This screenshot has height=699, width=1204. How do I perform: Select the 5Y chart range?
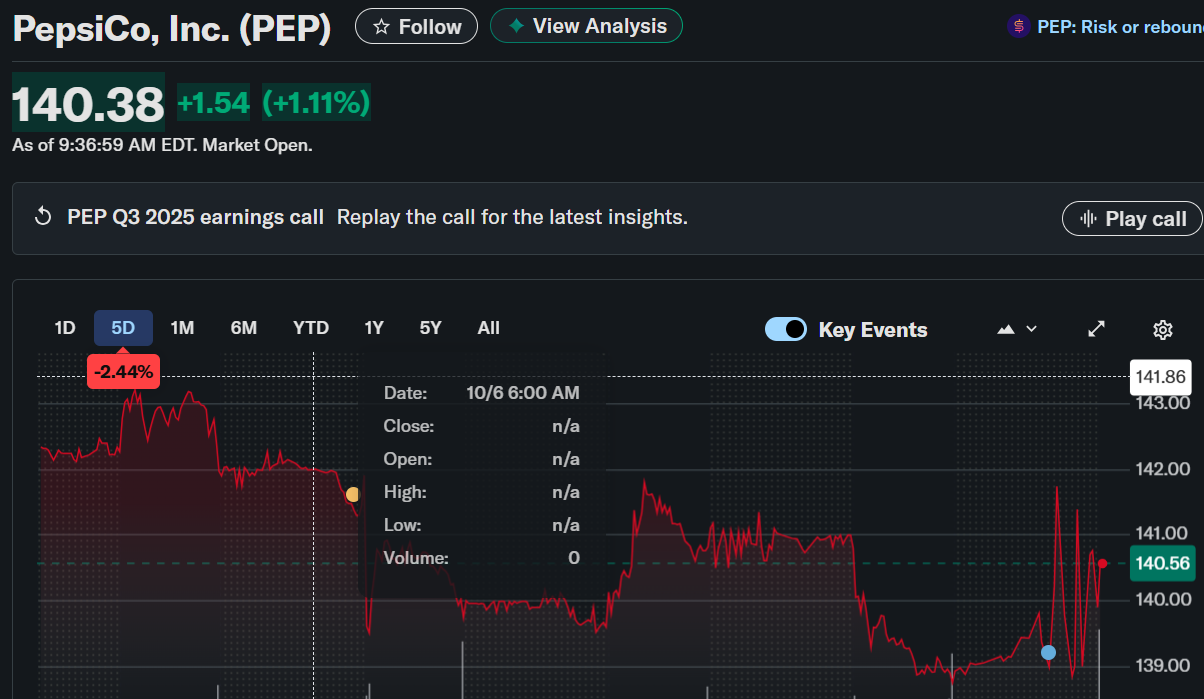tap(430, 328)
